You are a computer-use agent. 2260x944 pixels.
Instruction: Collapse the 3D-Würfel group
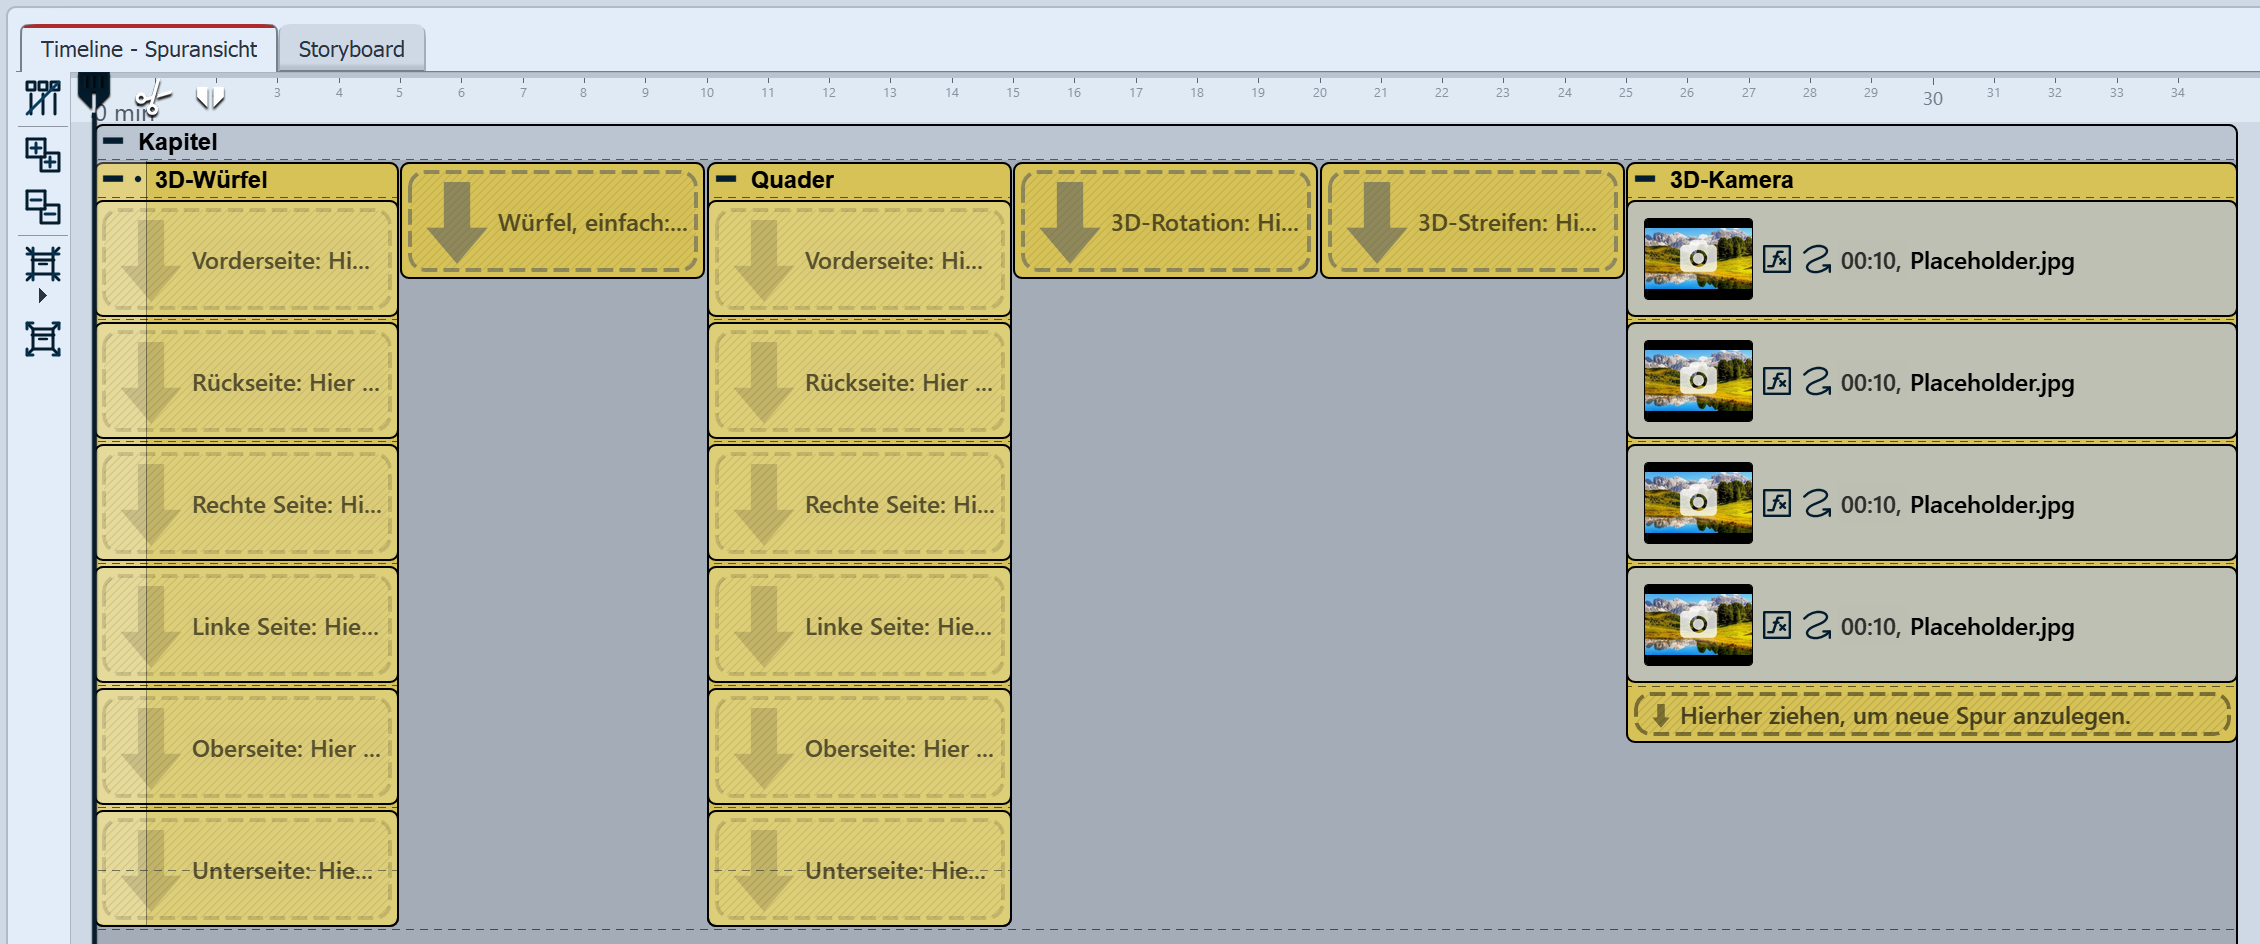point(113,180)
